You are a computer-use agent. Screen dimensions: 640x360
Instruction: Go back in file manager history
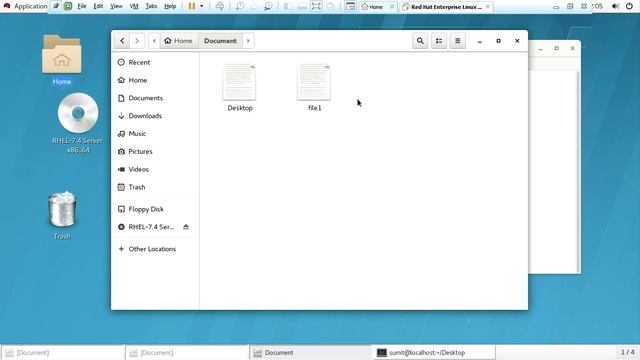pyautogui.click(x=122, y=41)
